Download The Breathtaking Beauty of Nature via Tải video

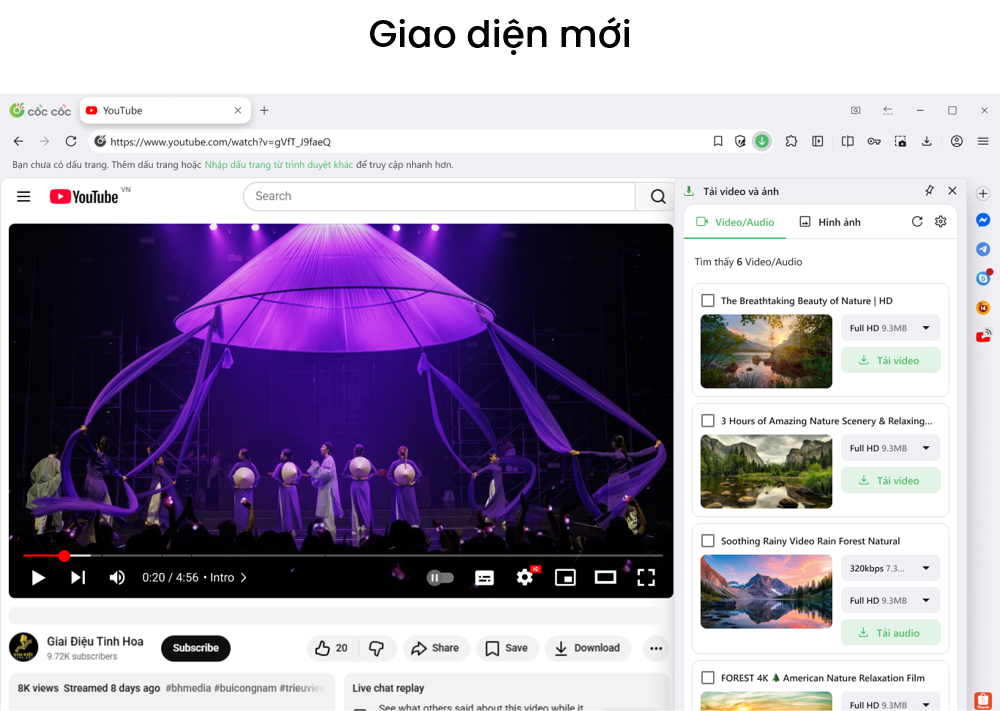(890, 360)
